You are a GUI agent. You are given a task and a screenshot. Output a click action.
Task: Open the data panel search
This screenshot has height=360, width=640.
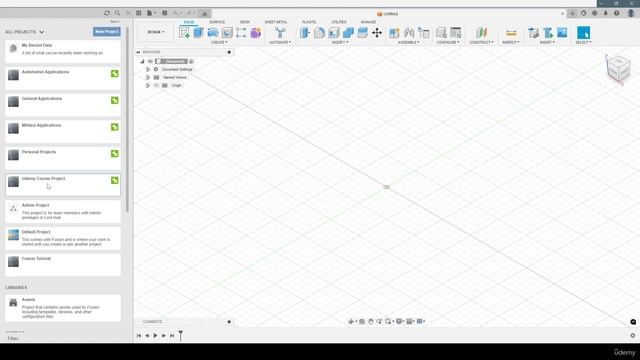(x=118, y=13)
